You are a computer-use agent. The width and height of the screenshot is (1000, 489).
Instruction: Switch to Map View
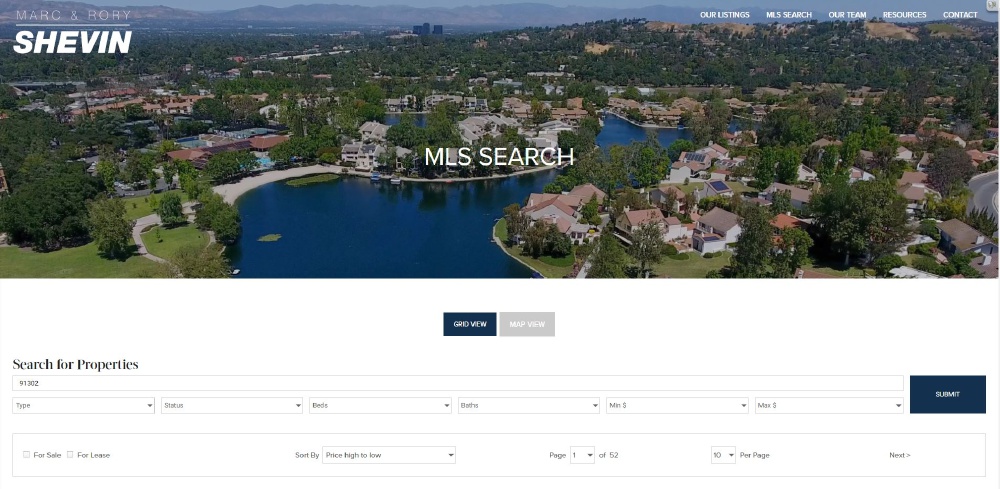click(527, 324)
